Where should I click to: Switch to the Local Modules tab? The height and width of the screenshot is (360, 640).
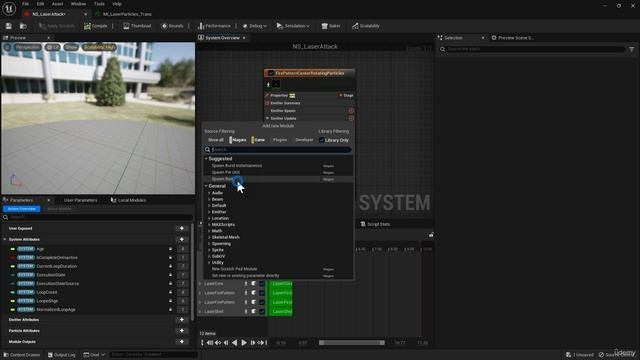pyautogui.click(x=129, y=200)
